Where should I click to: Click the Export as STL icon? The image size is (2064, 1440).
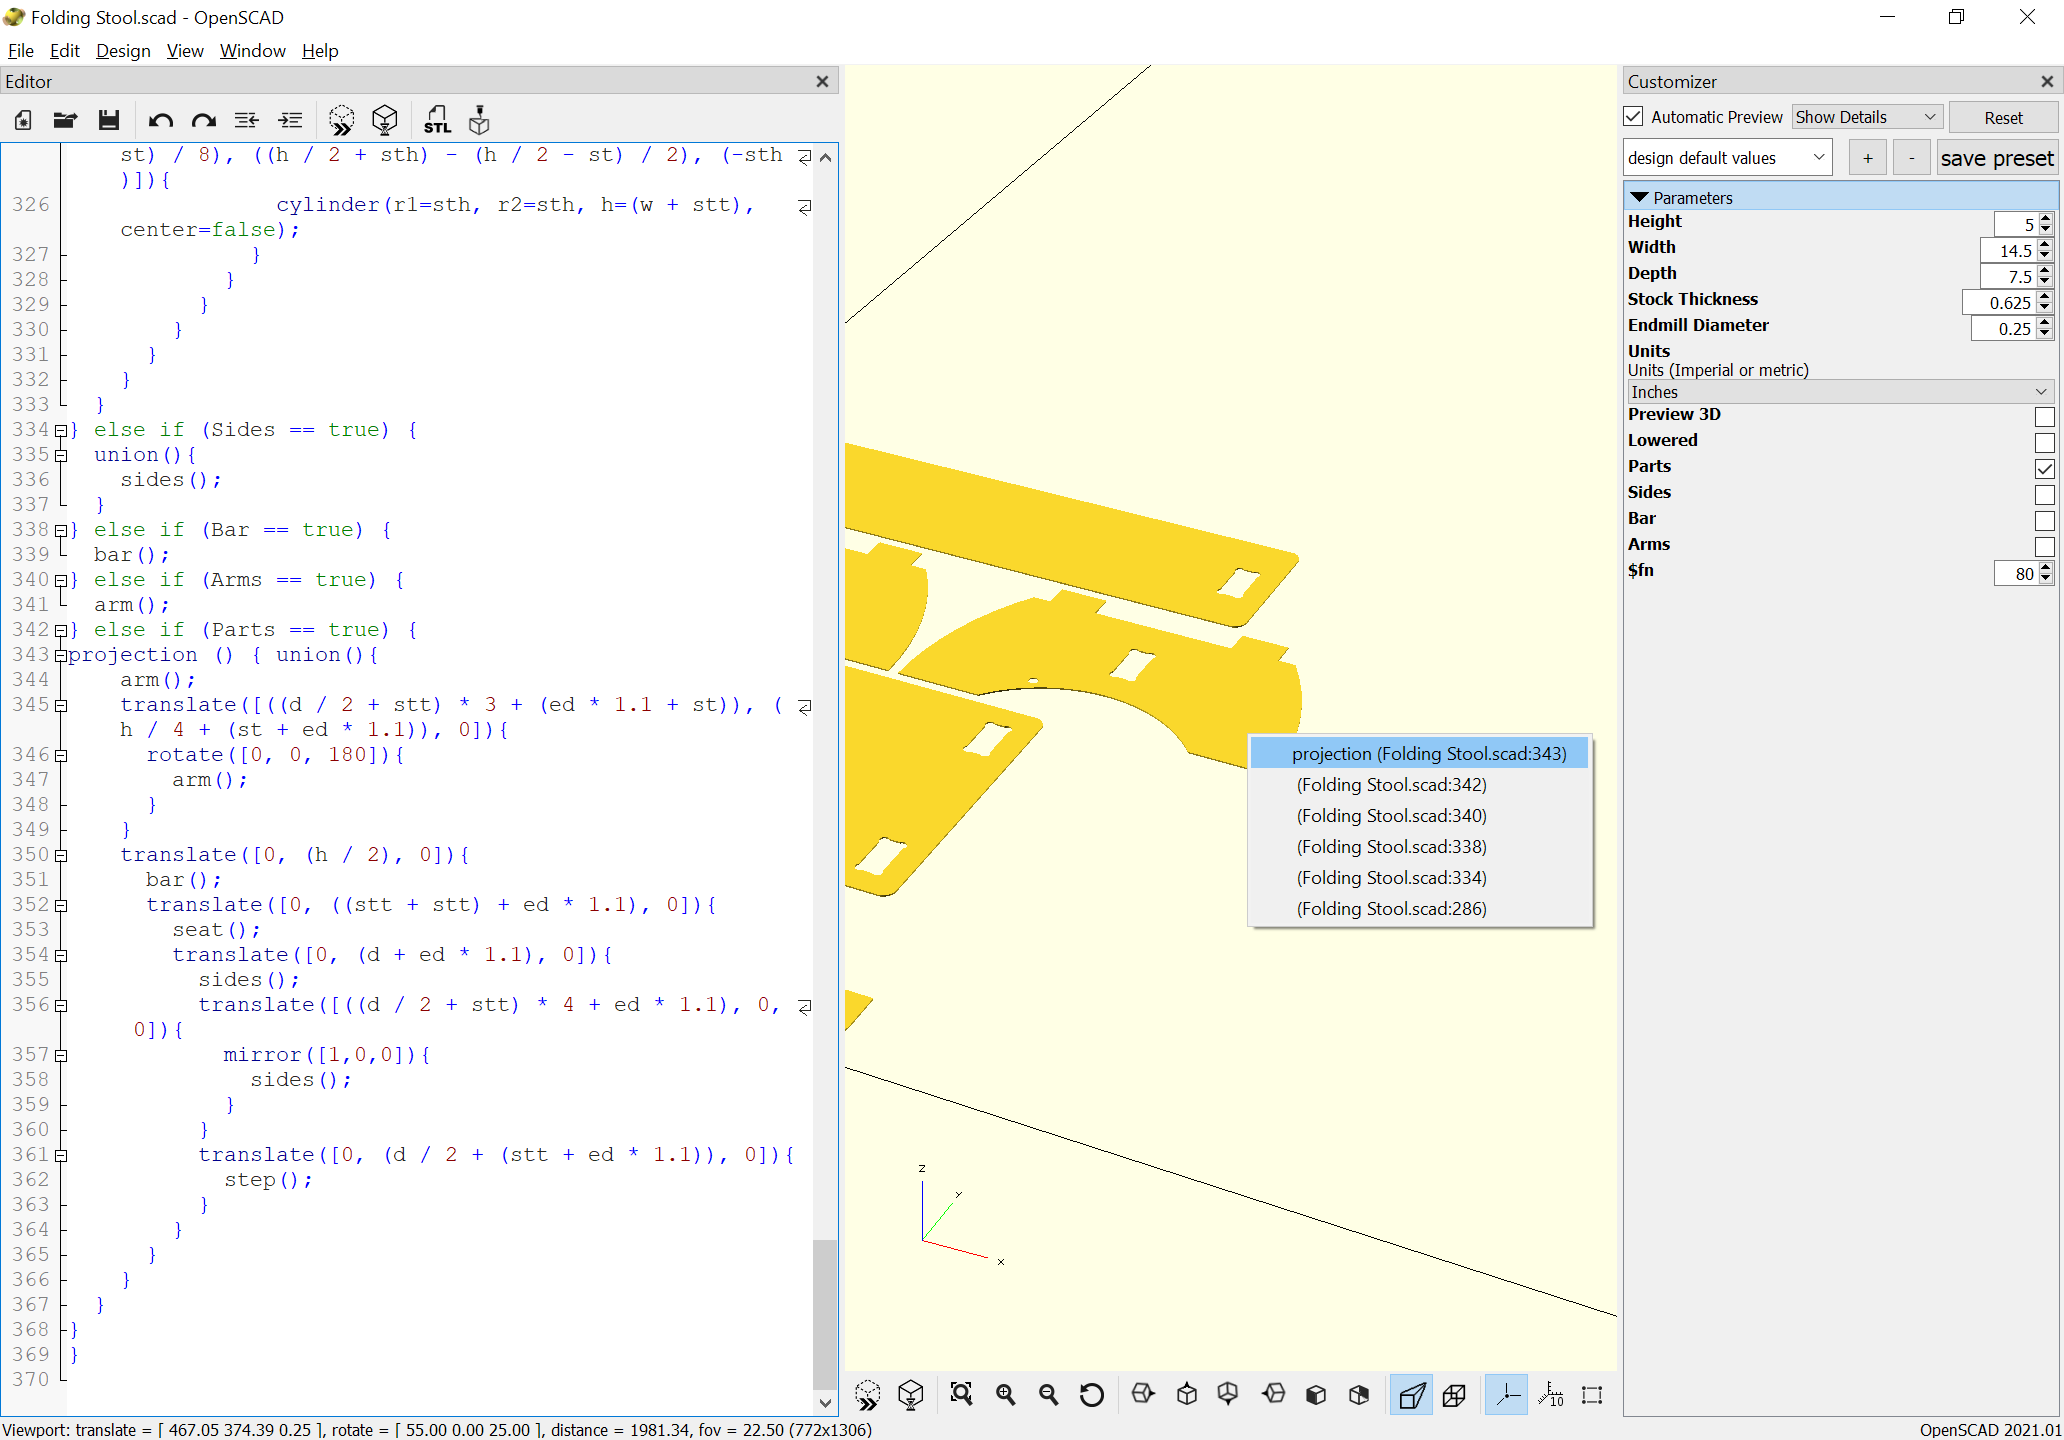point(437,121)
